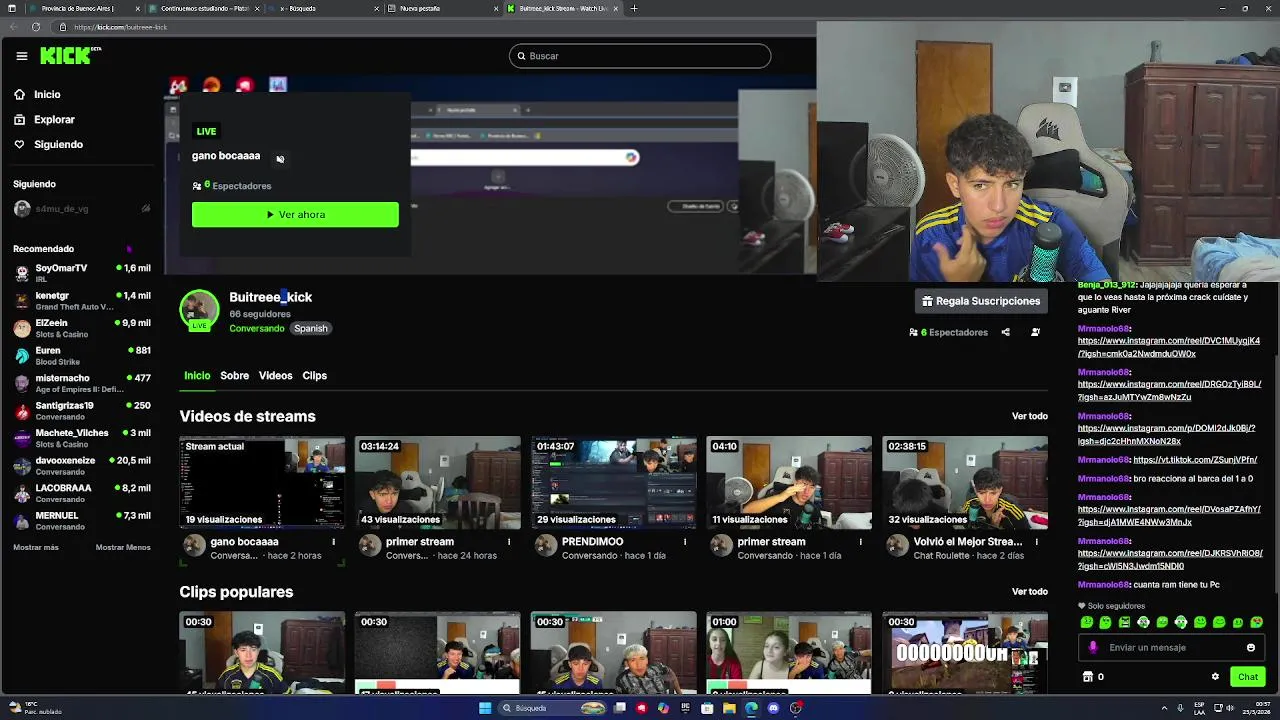
Task: Switch to Nueva pestaña browser tab
Action: 440,8
